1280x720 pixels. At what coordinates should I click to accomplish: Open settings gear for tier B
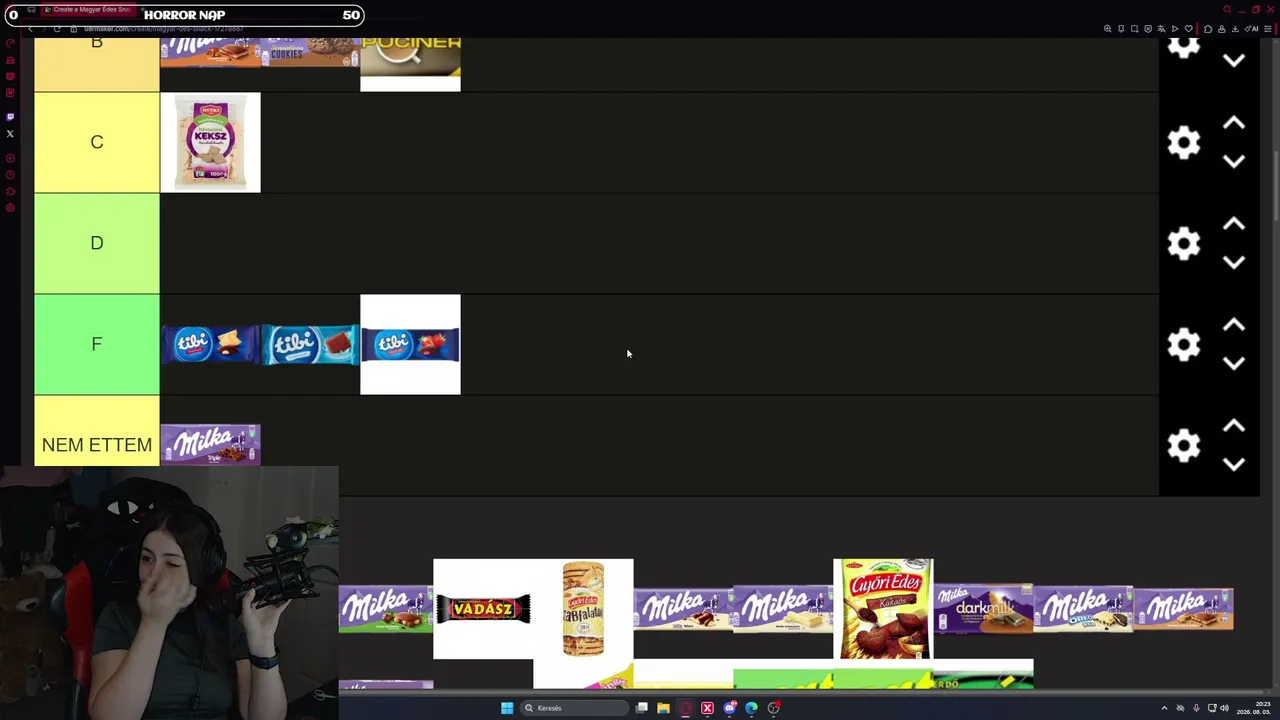pyautogui.click(x=1184, y=47)
